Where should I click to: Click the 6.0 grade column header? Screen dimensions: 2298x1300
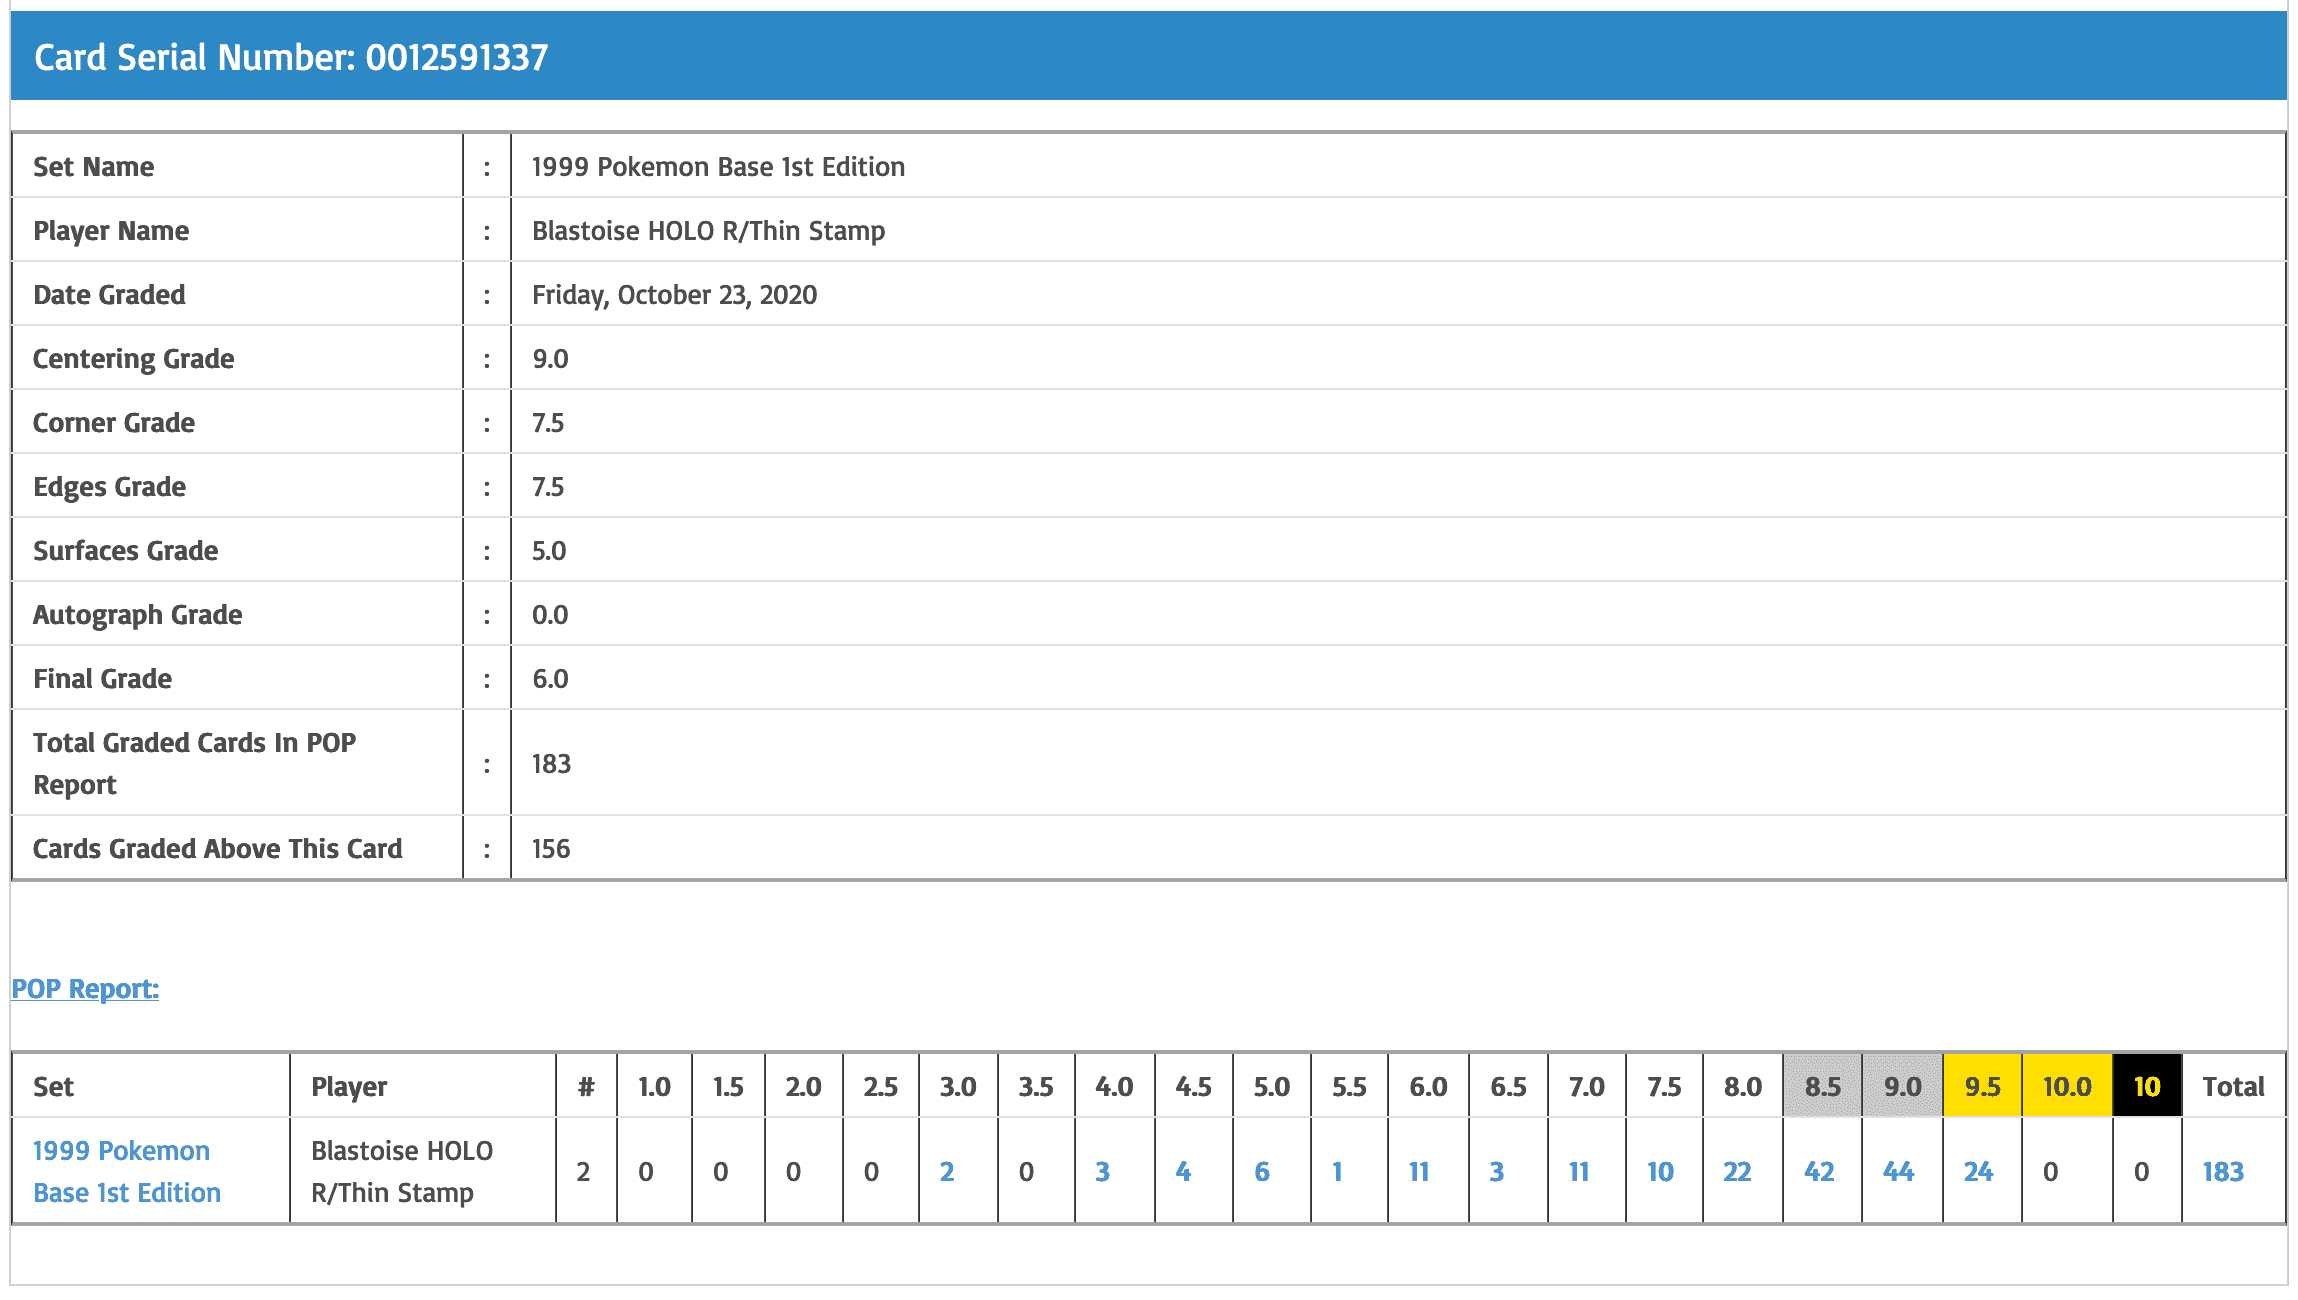pos(1428,1086)
